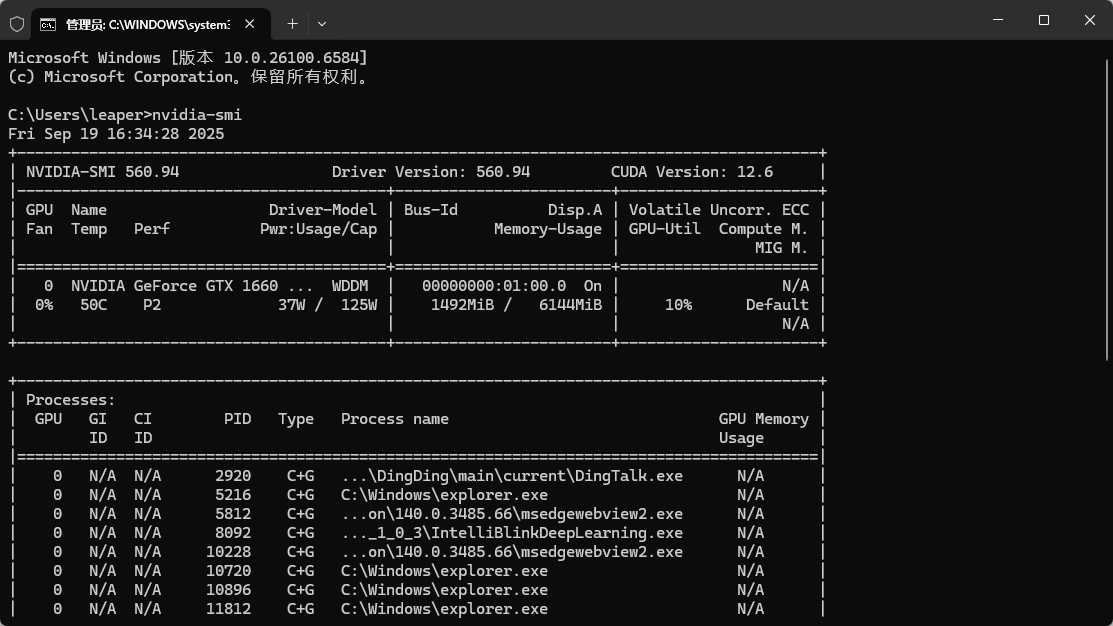The height and width of the screenshot is (626, 1113).
Task: Minimize the terminal window
Action: [998, 20]
